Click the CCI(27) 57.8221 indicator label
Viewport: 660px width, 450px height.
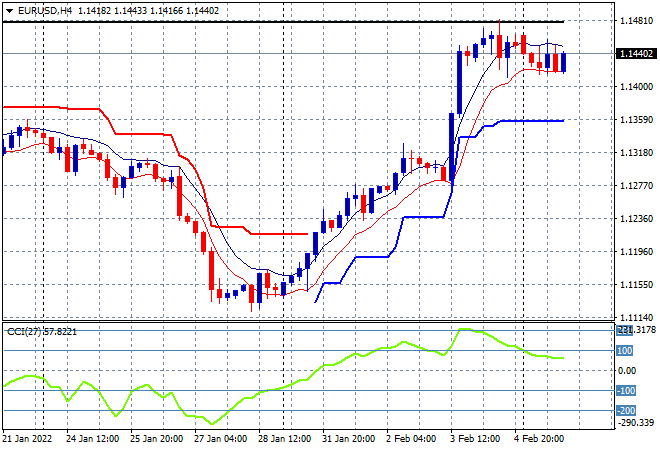pyautogui.click(x=42, y=332)
